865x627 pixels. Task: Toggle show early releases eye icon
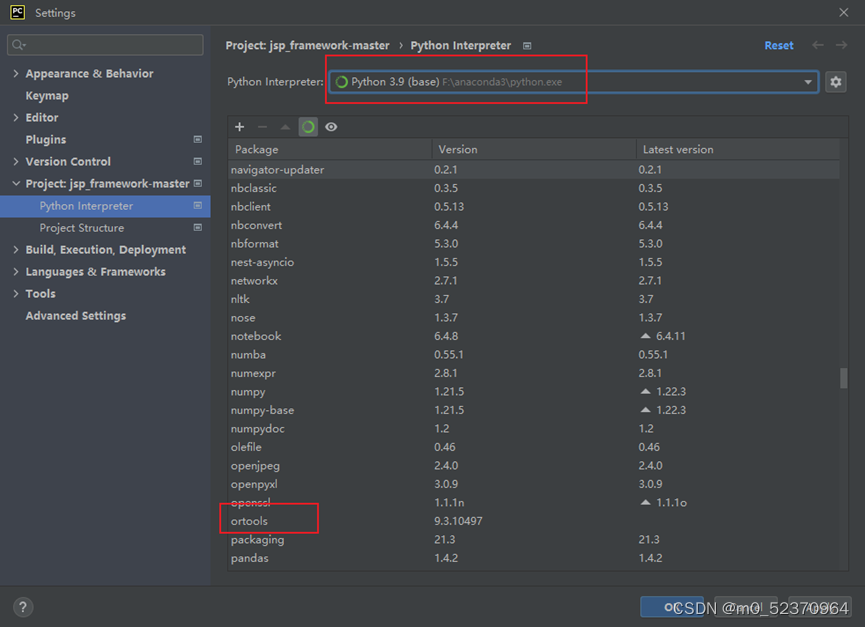tap(331, 127)
